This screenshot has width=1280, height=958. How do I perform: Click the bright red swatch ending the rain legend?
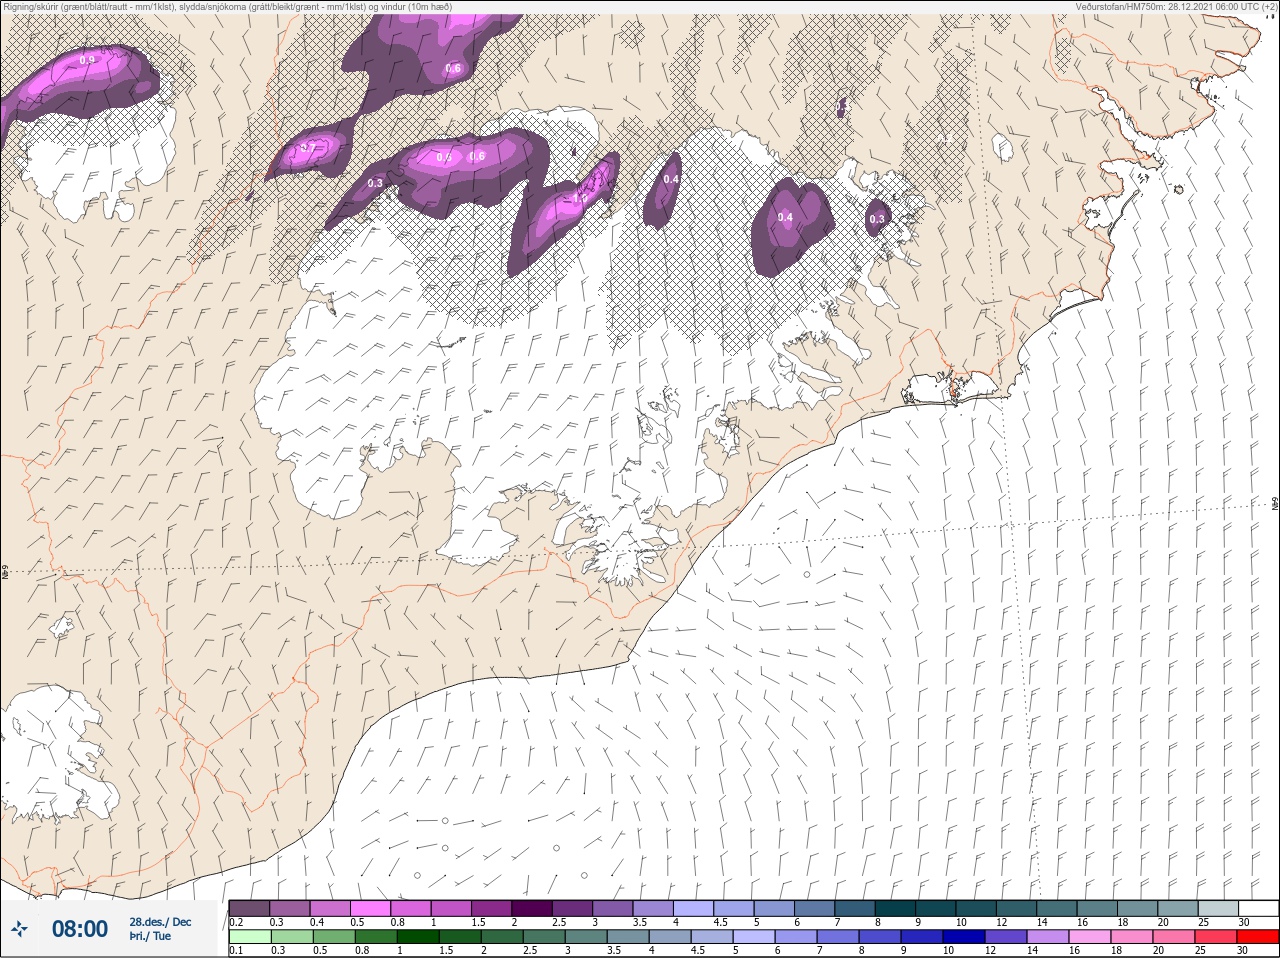point(1258,937)
